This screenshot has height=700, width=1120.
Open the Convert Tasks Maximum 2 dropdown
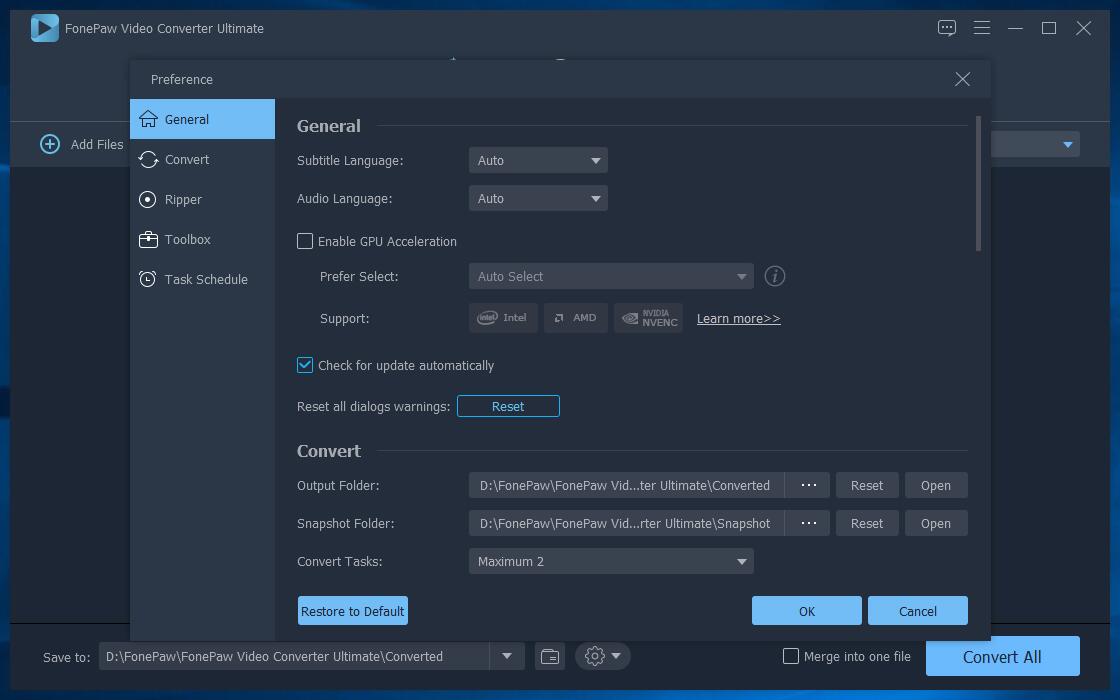[x=611, y=561]
